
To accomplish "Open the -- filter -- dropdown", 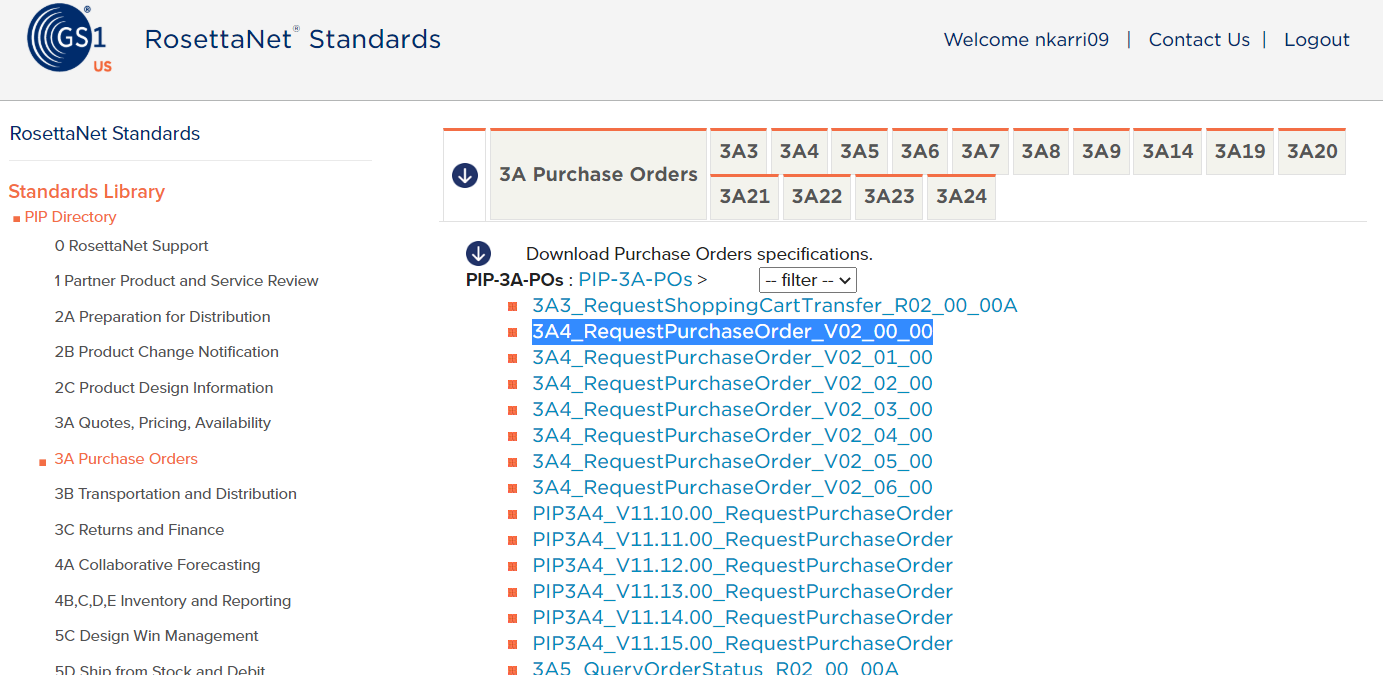I will coord(807,280).
